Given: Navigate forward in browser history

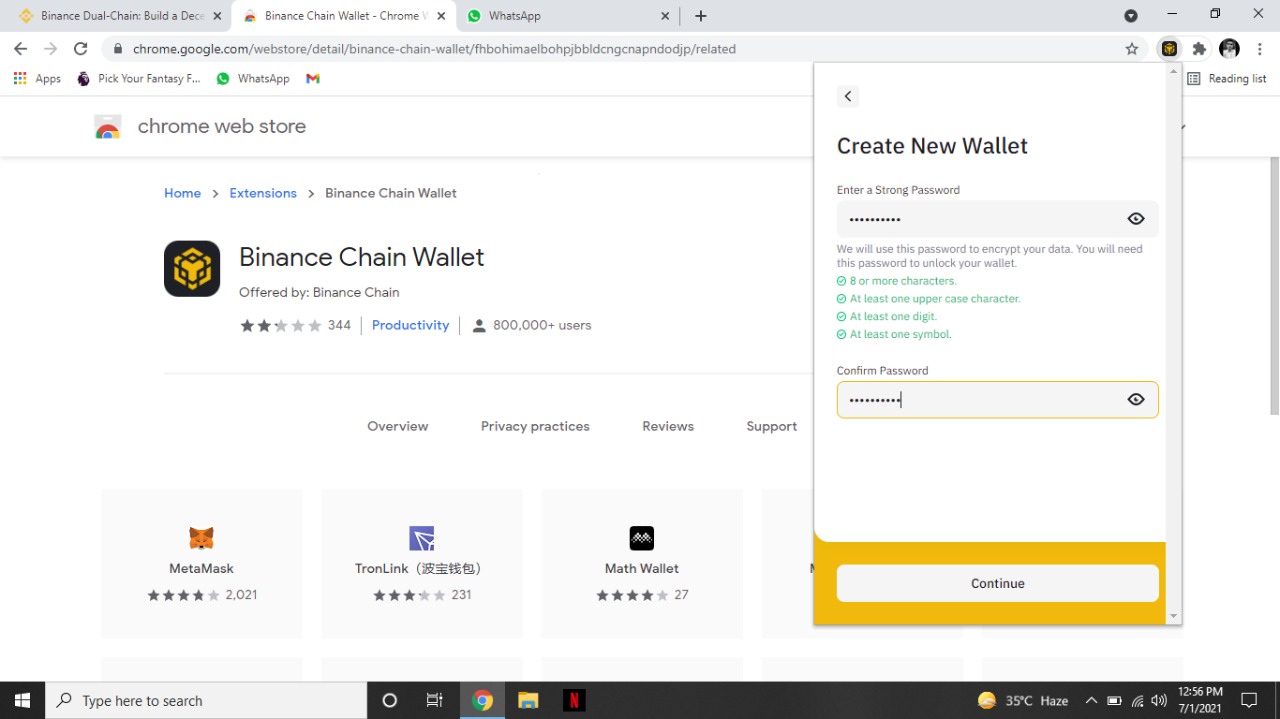Looking at the screenshot, I should point(51,48).
